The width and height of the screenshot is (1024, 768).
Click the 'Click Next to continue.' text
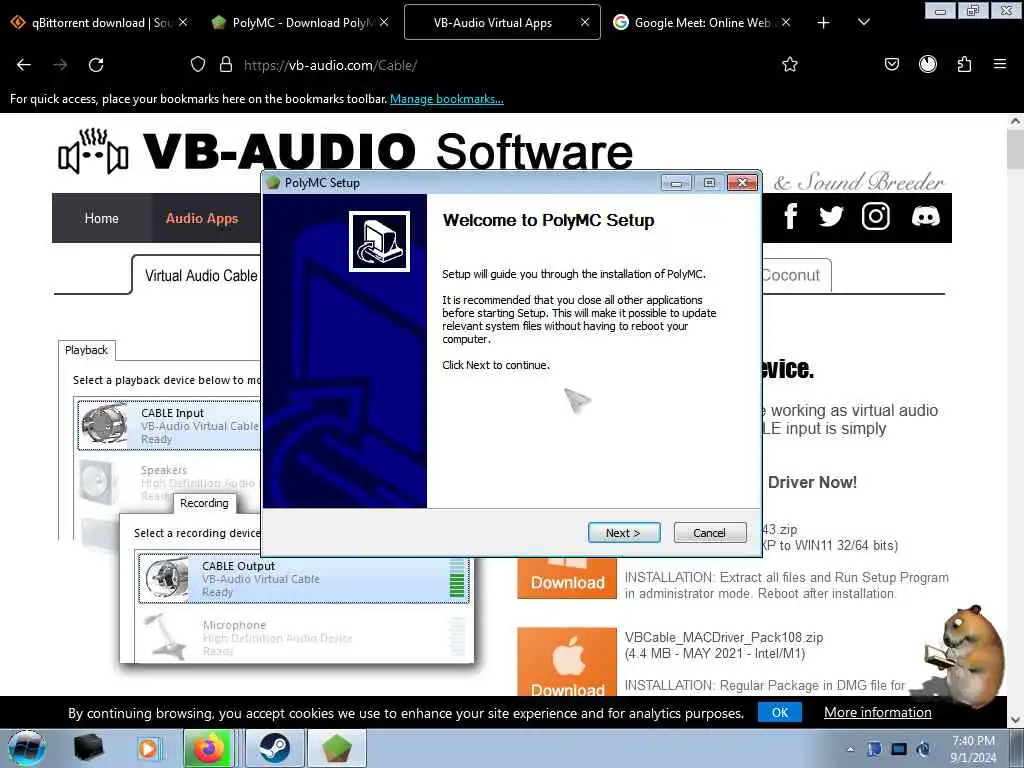tap(496, 365)
